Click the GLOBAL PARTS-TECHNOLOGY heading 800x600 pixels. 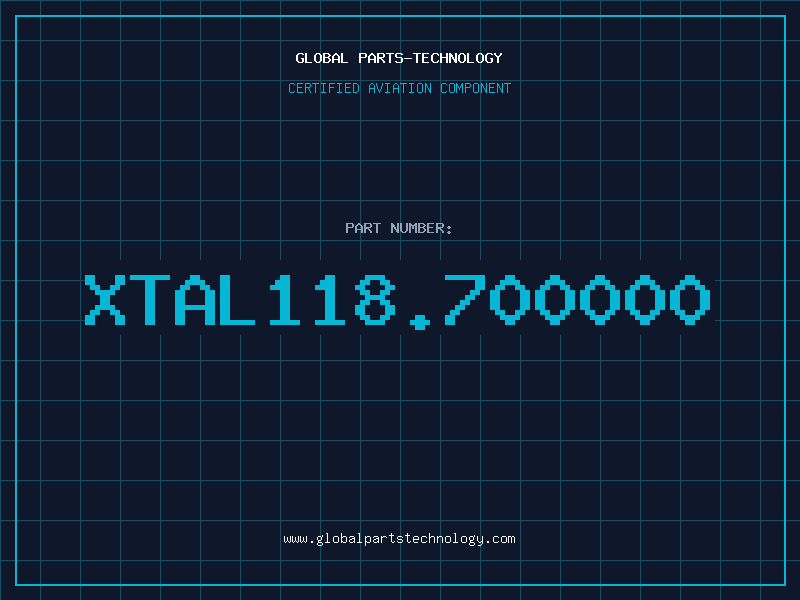tap(399, 58)
